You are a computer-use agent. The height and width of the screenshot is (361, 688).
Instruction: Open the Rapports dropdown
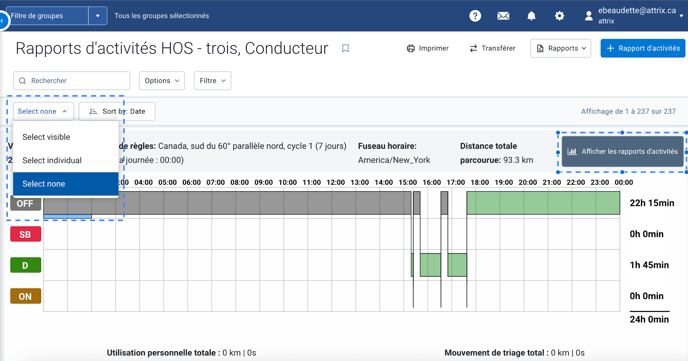coord(561,48)
